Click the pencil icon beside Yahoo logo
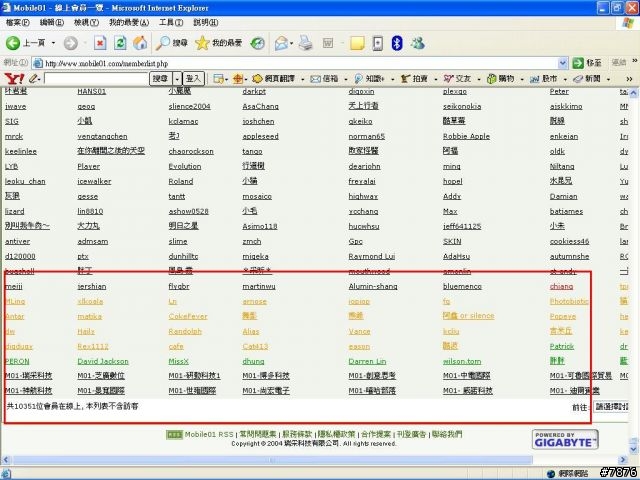The height and width of the screenshot is (480, 640). pos(34,78)
